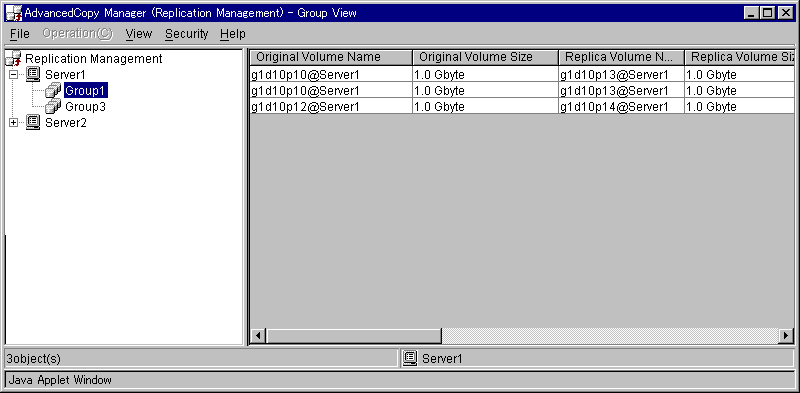Click Server1 text in the status bar
This screenshot has height=393, width=800.
coord(442,359)
